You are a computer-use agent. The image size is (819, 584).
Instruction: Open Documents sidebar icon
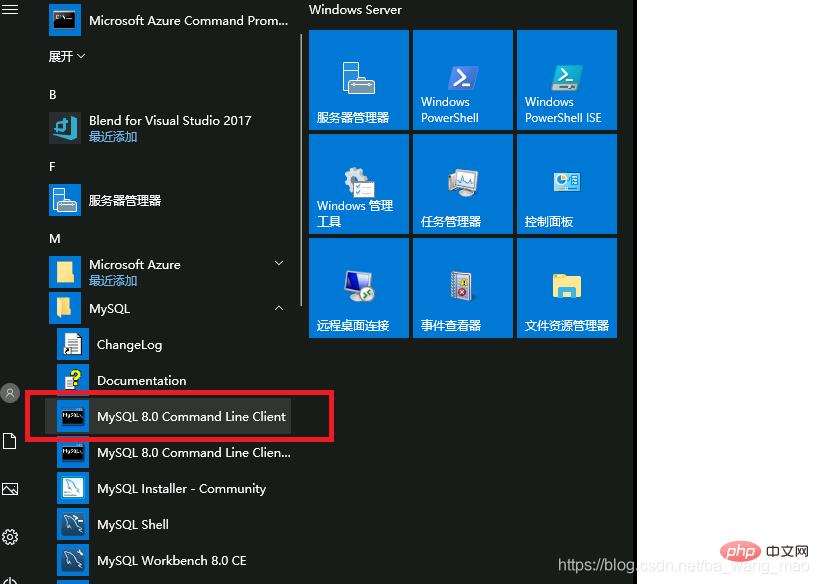(x=9, y=441)
